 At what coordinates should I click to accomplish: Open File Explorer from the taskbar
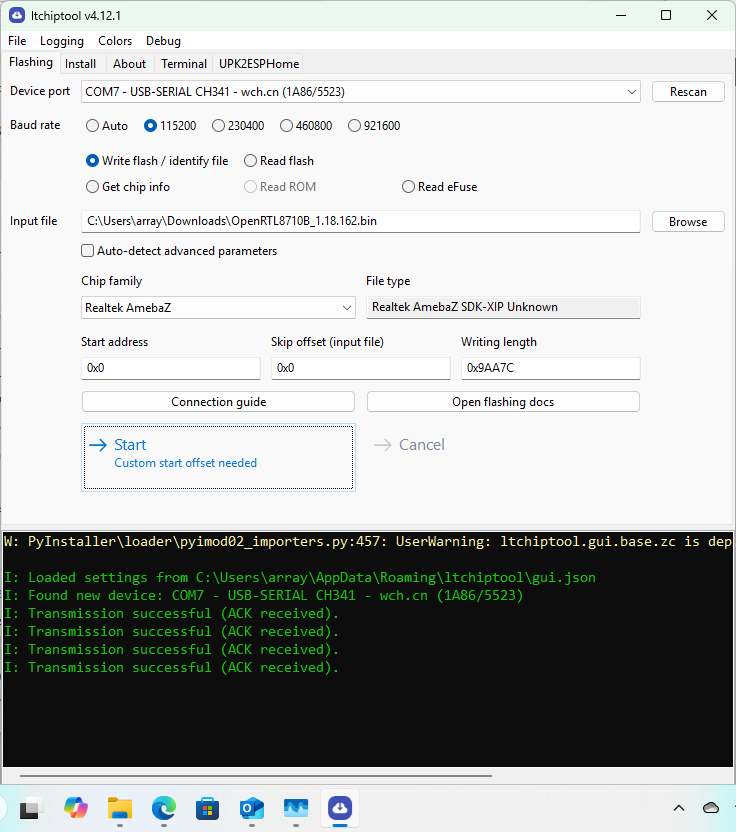pos(120,808)
